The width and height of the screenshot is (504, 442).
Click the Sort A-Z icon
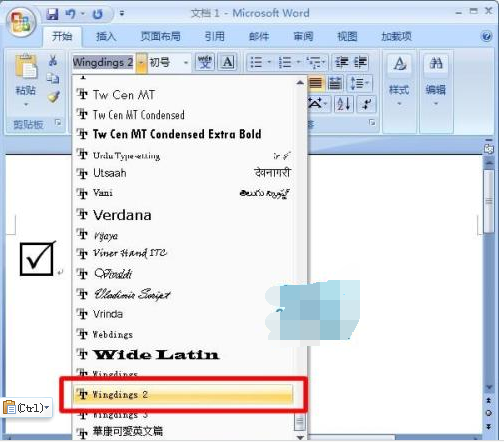click(344, 104)
